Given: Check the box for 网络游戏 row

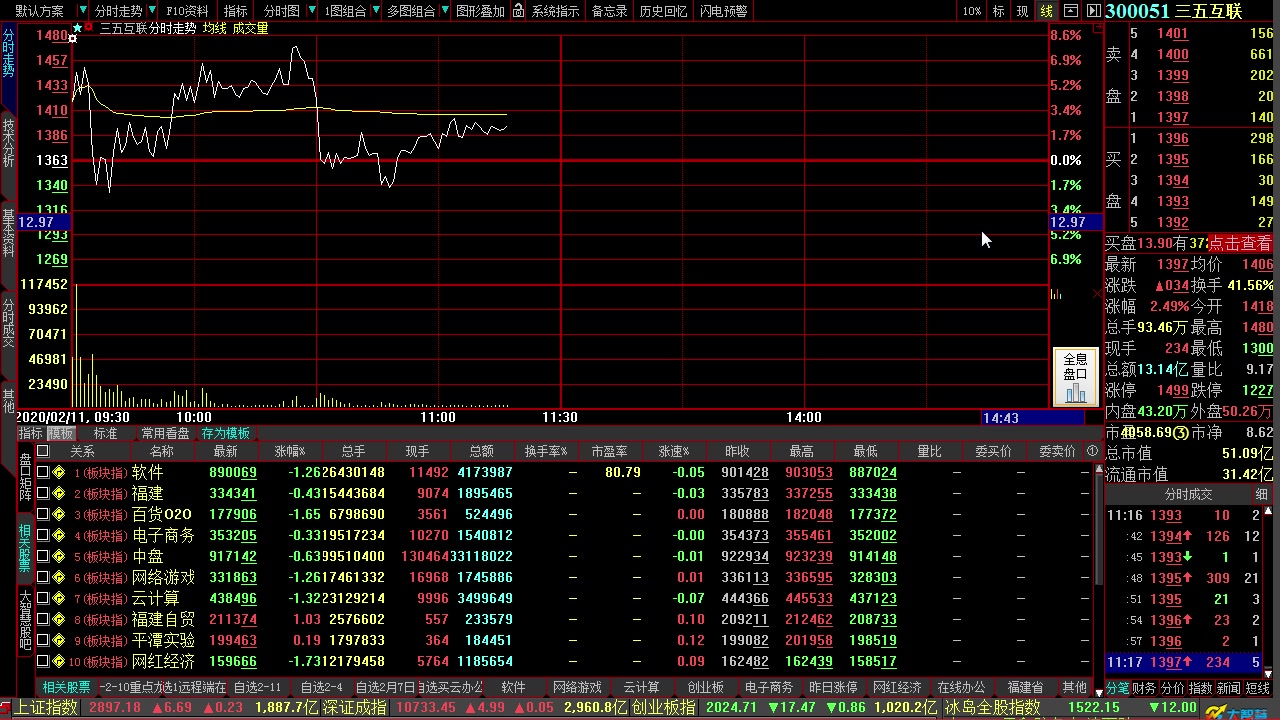Looking at the screenshot, I should click(x=42, y=577).
